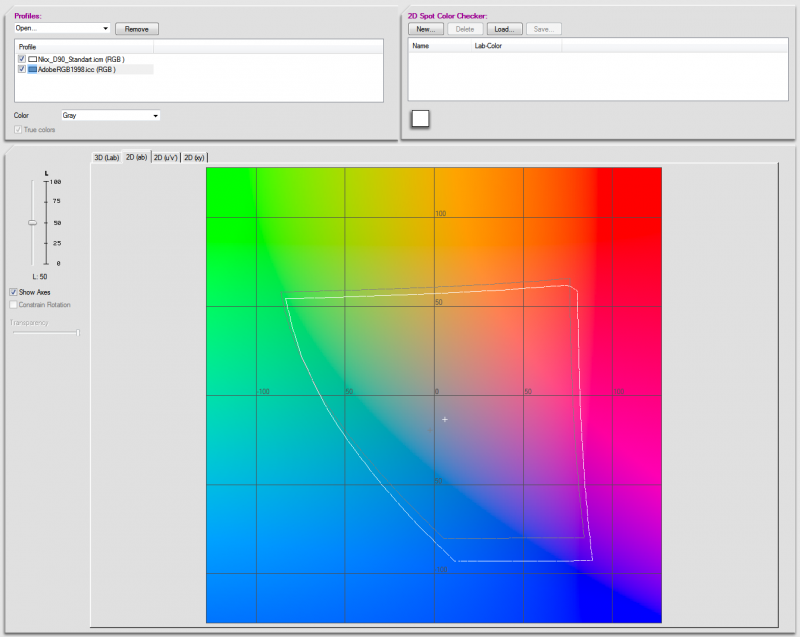Click the Transparency slider handle
The height and width of the screenshot is (637, 800).
click(78, 333)
